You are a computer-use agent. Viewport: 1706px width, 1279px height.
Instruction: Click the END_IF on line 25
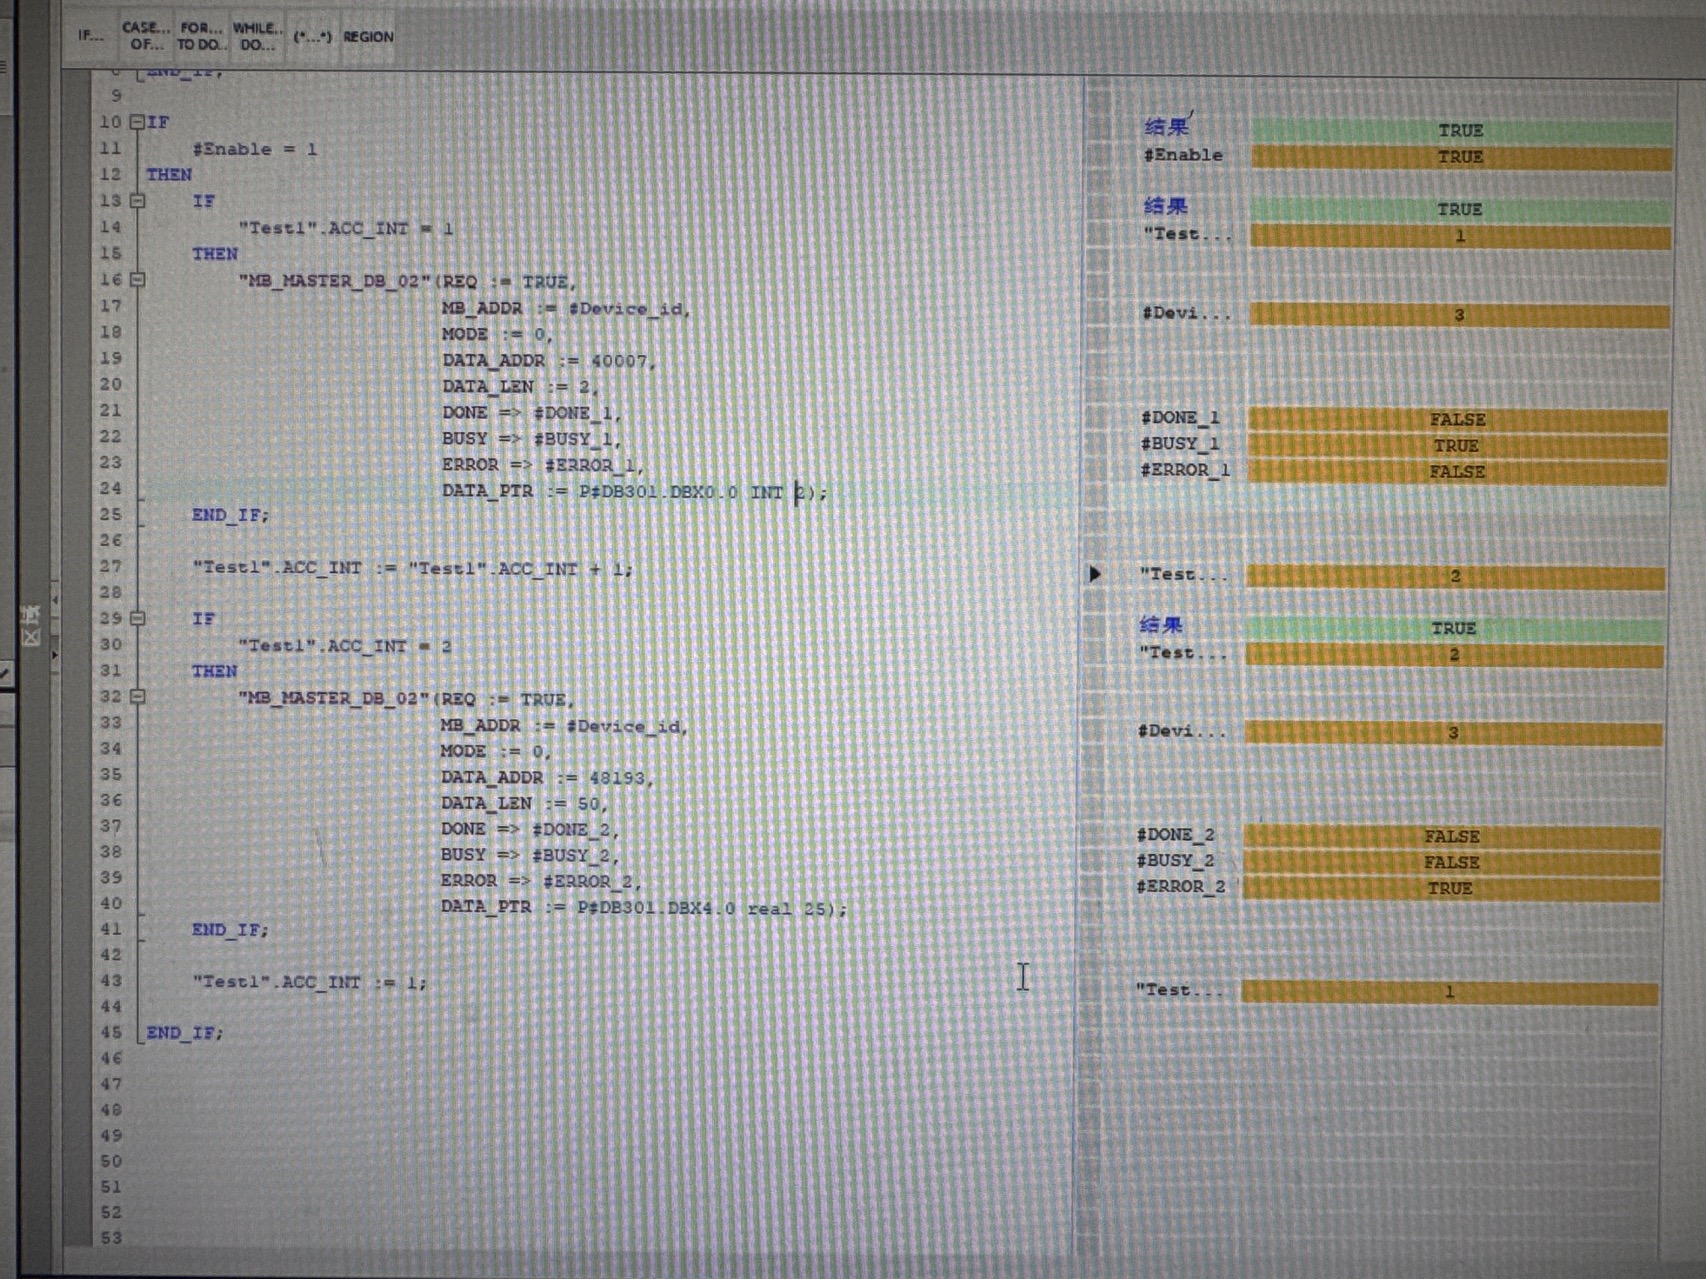point(230,515)
